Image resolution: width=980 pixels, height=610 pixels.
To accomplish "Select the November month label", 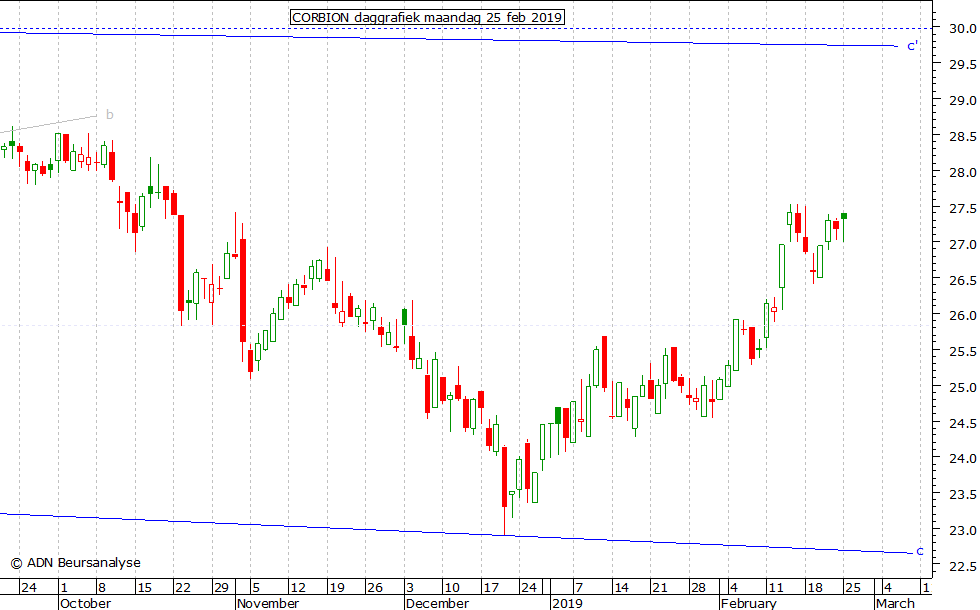I will 268,603.
